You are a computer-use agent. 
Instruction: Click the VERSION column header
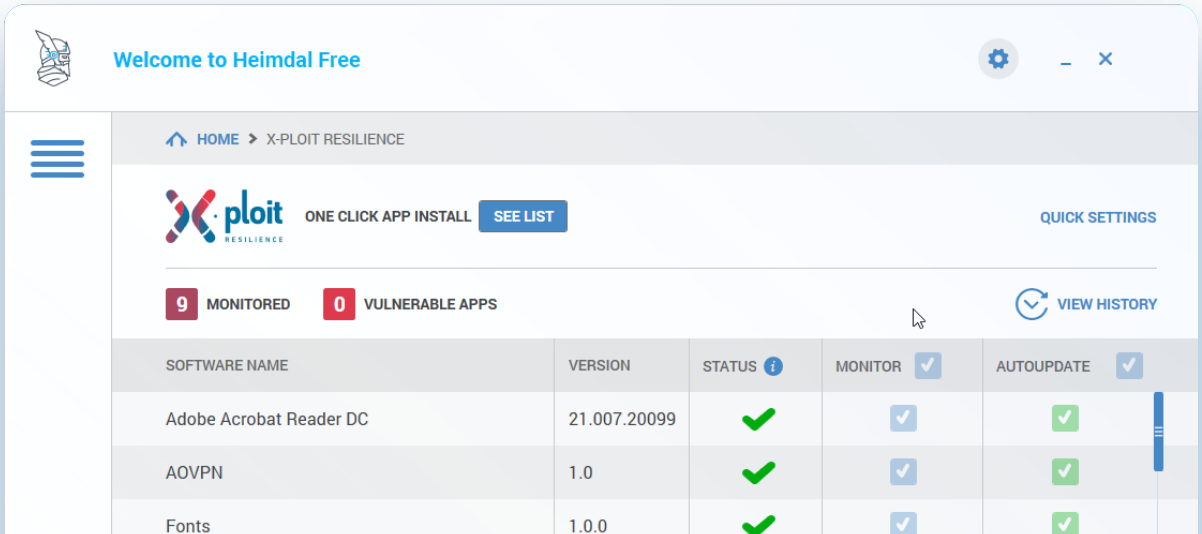coord(600,366)
